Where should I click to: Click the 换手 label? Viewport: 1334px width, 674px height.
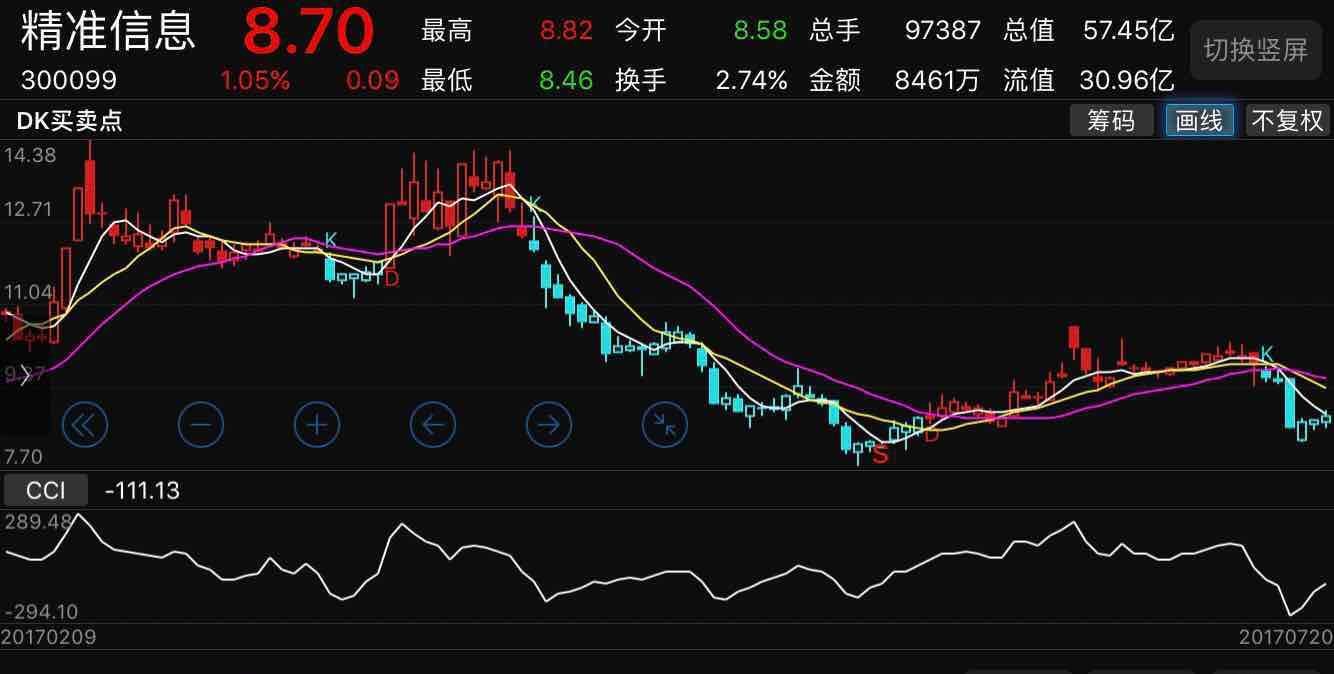click(641, 80)
